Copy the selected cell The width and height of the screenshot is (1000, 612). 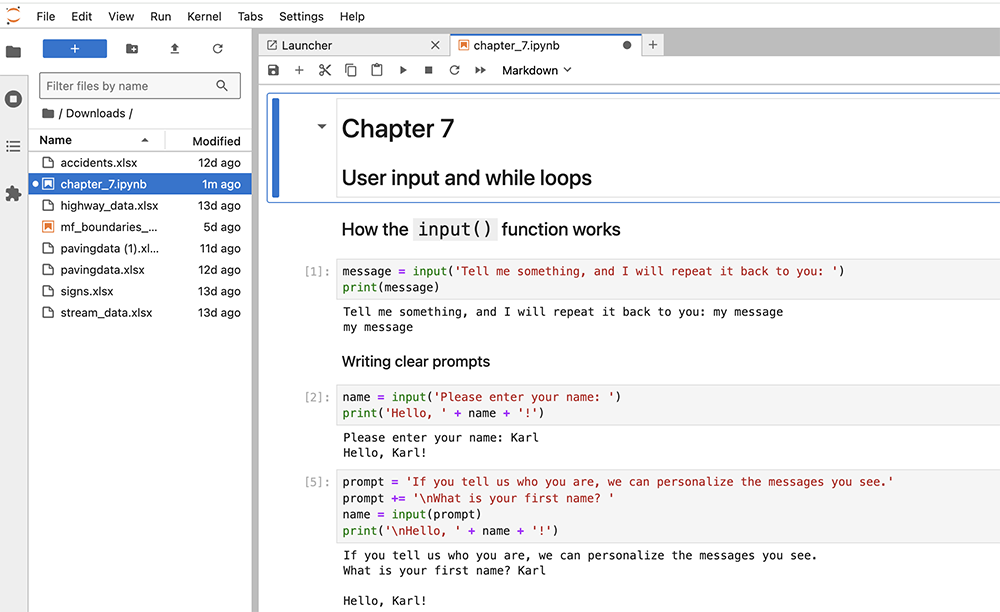coord(351,70)
